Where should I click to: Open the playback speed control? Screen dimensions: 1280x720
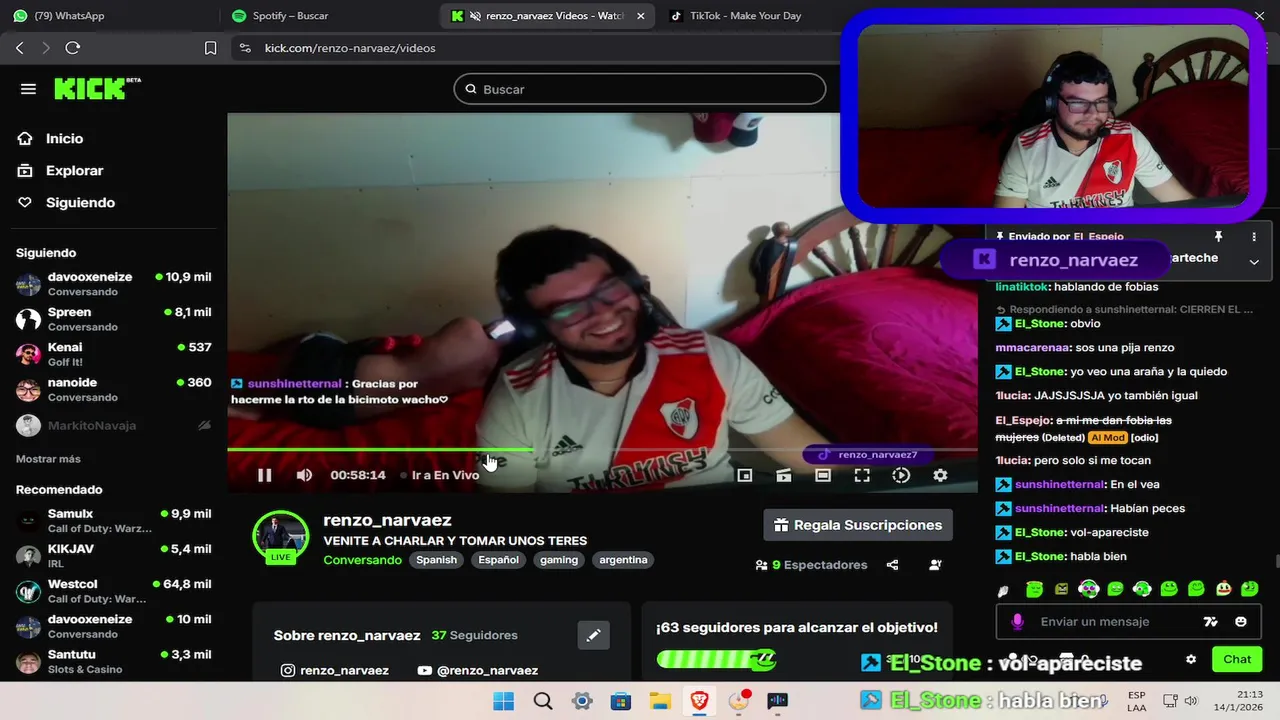(x=901, y=476)
